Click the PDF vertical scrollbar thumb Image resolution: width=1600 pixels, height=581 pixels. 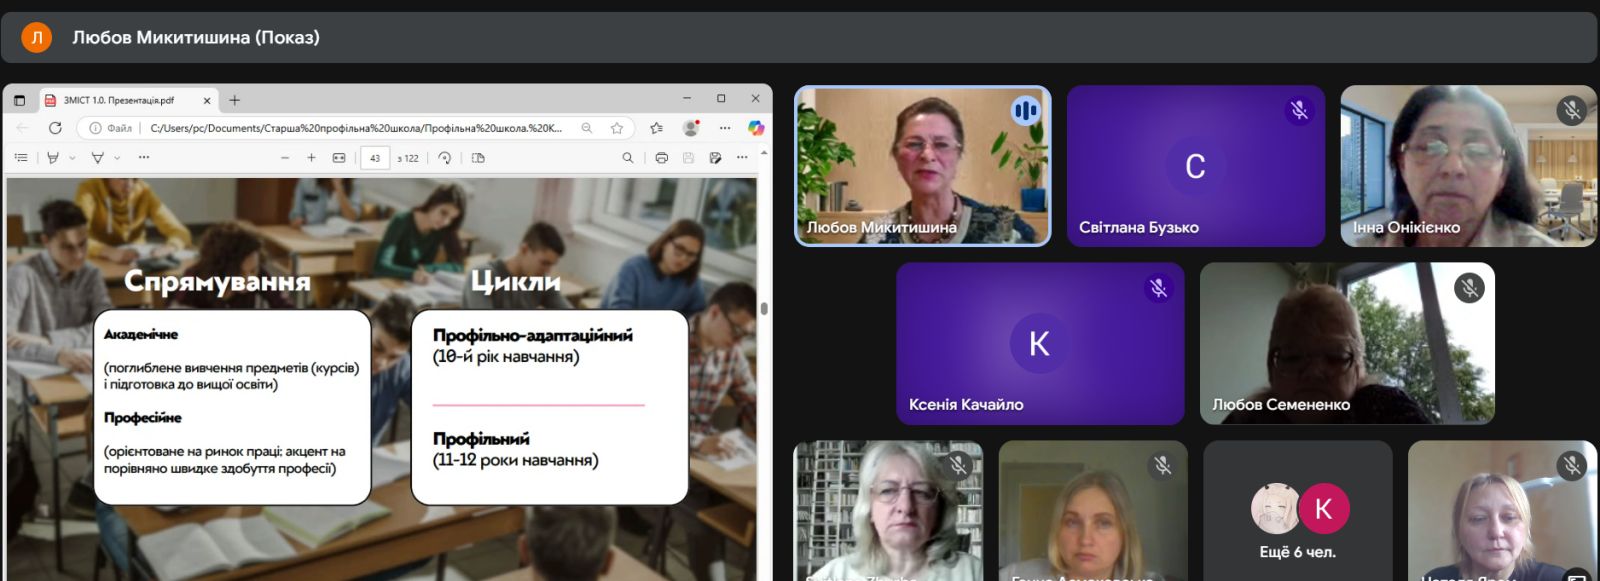[764, 309]
